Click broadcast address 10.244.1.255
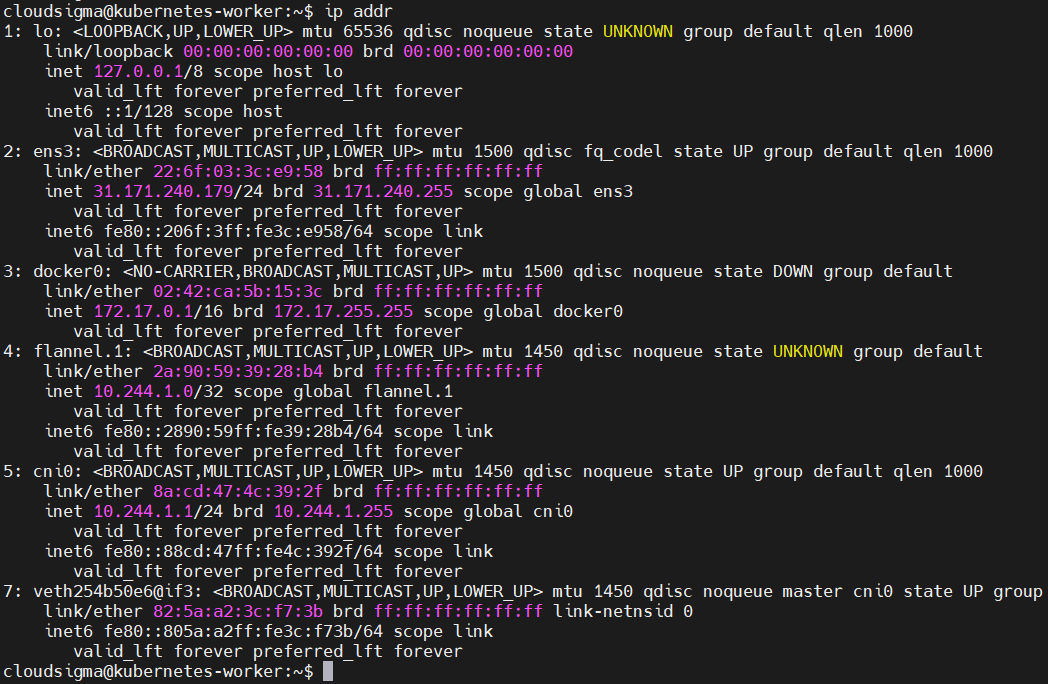This screenshot has height=684, width=1048. (x=333, y=512)
